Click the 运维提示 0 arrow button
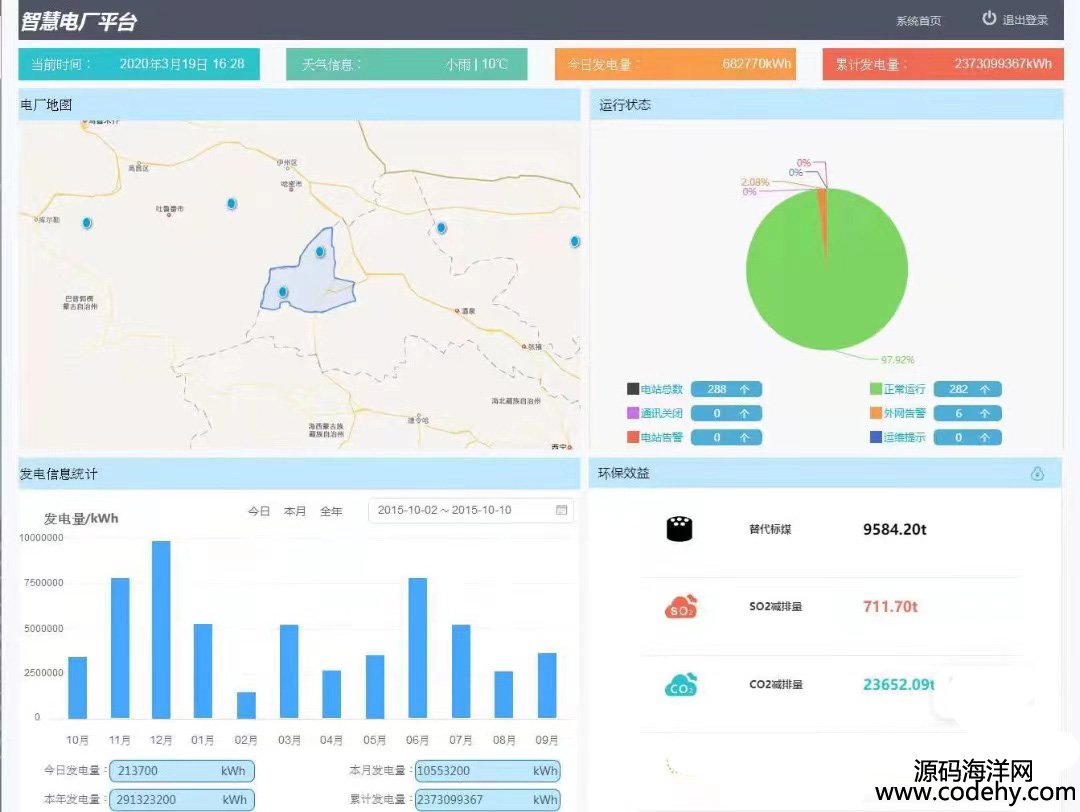 click(968, 437)
